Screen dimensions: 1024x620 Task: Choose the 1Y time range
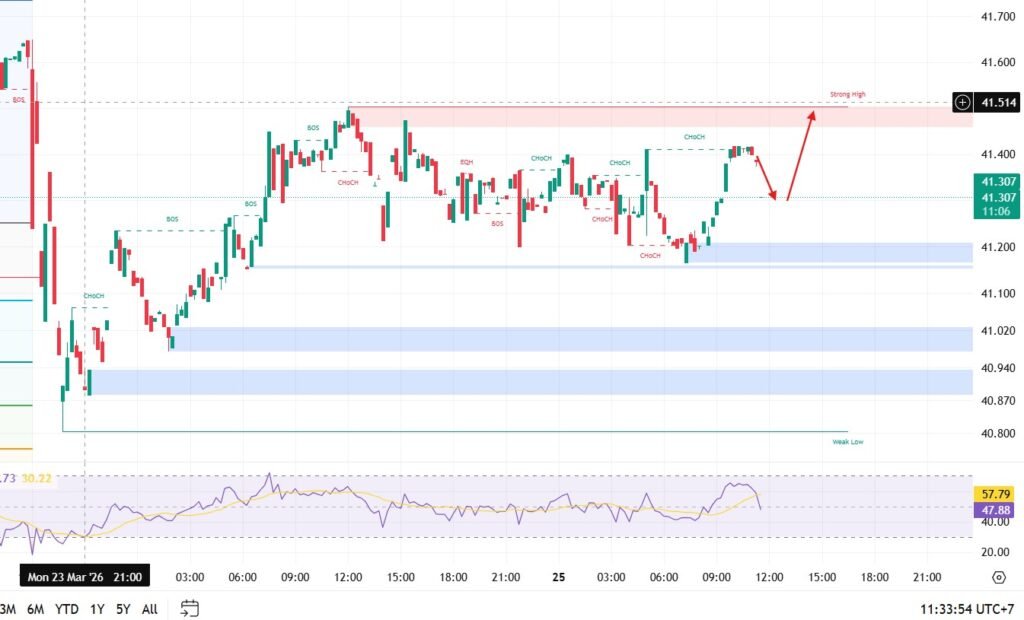[97, 608]
